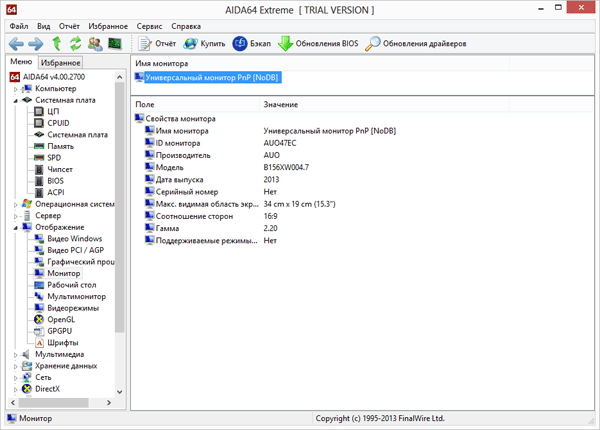Screen dimensions: 600x430
Task: Expand the DirectX tree node
Action: [16, 389]
